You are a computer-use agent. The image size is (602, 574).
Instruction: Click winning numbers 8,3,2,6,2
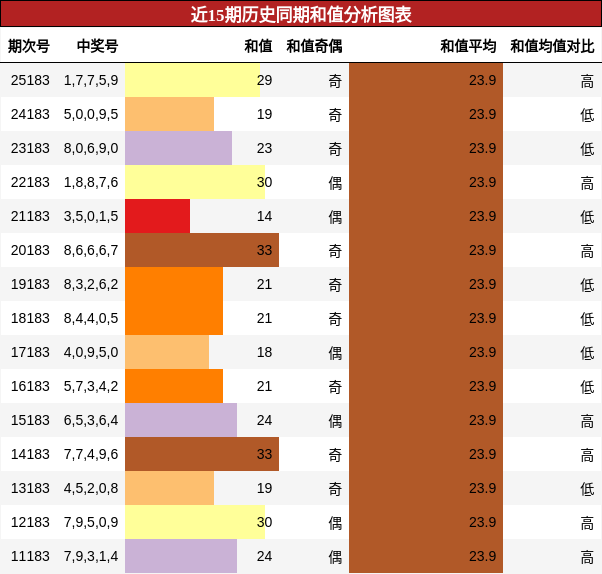click(x=91, y=284)
